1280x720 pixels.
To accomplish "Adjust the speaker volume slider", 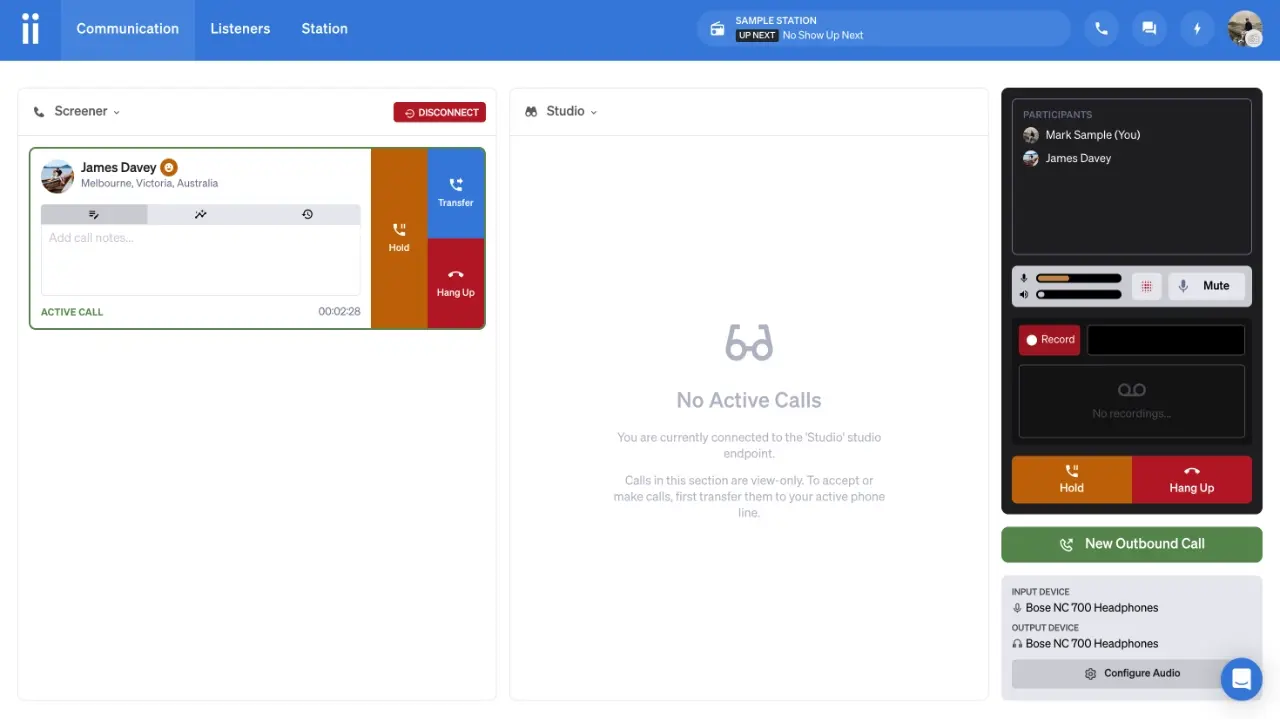I will point(1078,295).
